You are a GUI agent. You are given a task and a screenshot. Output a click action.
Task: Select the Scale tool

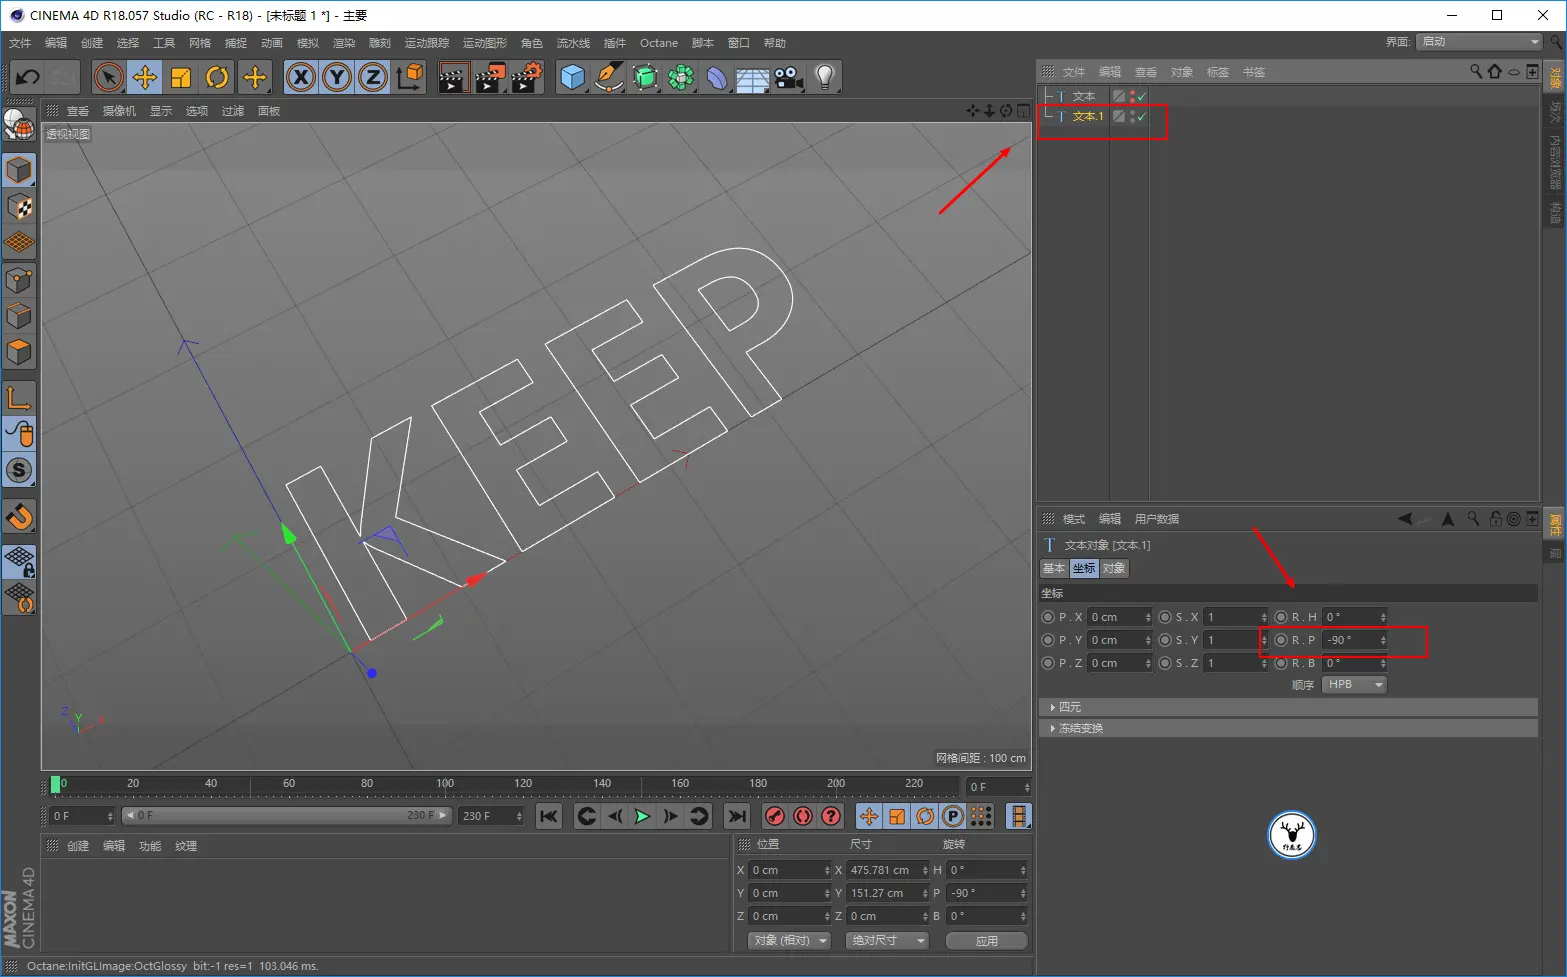coord(181,77)
